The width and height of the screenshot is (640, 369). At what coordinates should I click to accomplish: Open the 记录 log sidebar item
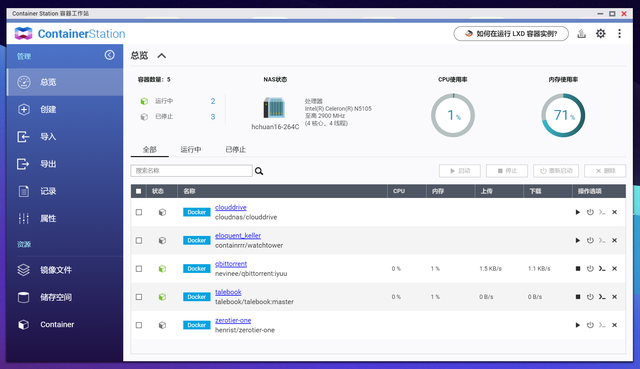pos(65,191)
